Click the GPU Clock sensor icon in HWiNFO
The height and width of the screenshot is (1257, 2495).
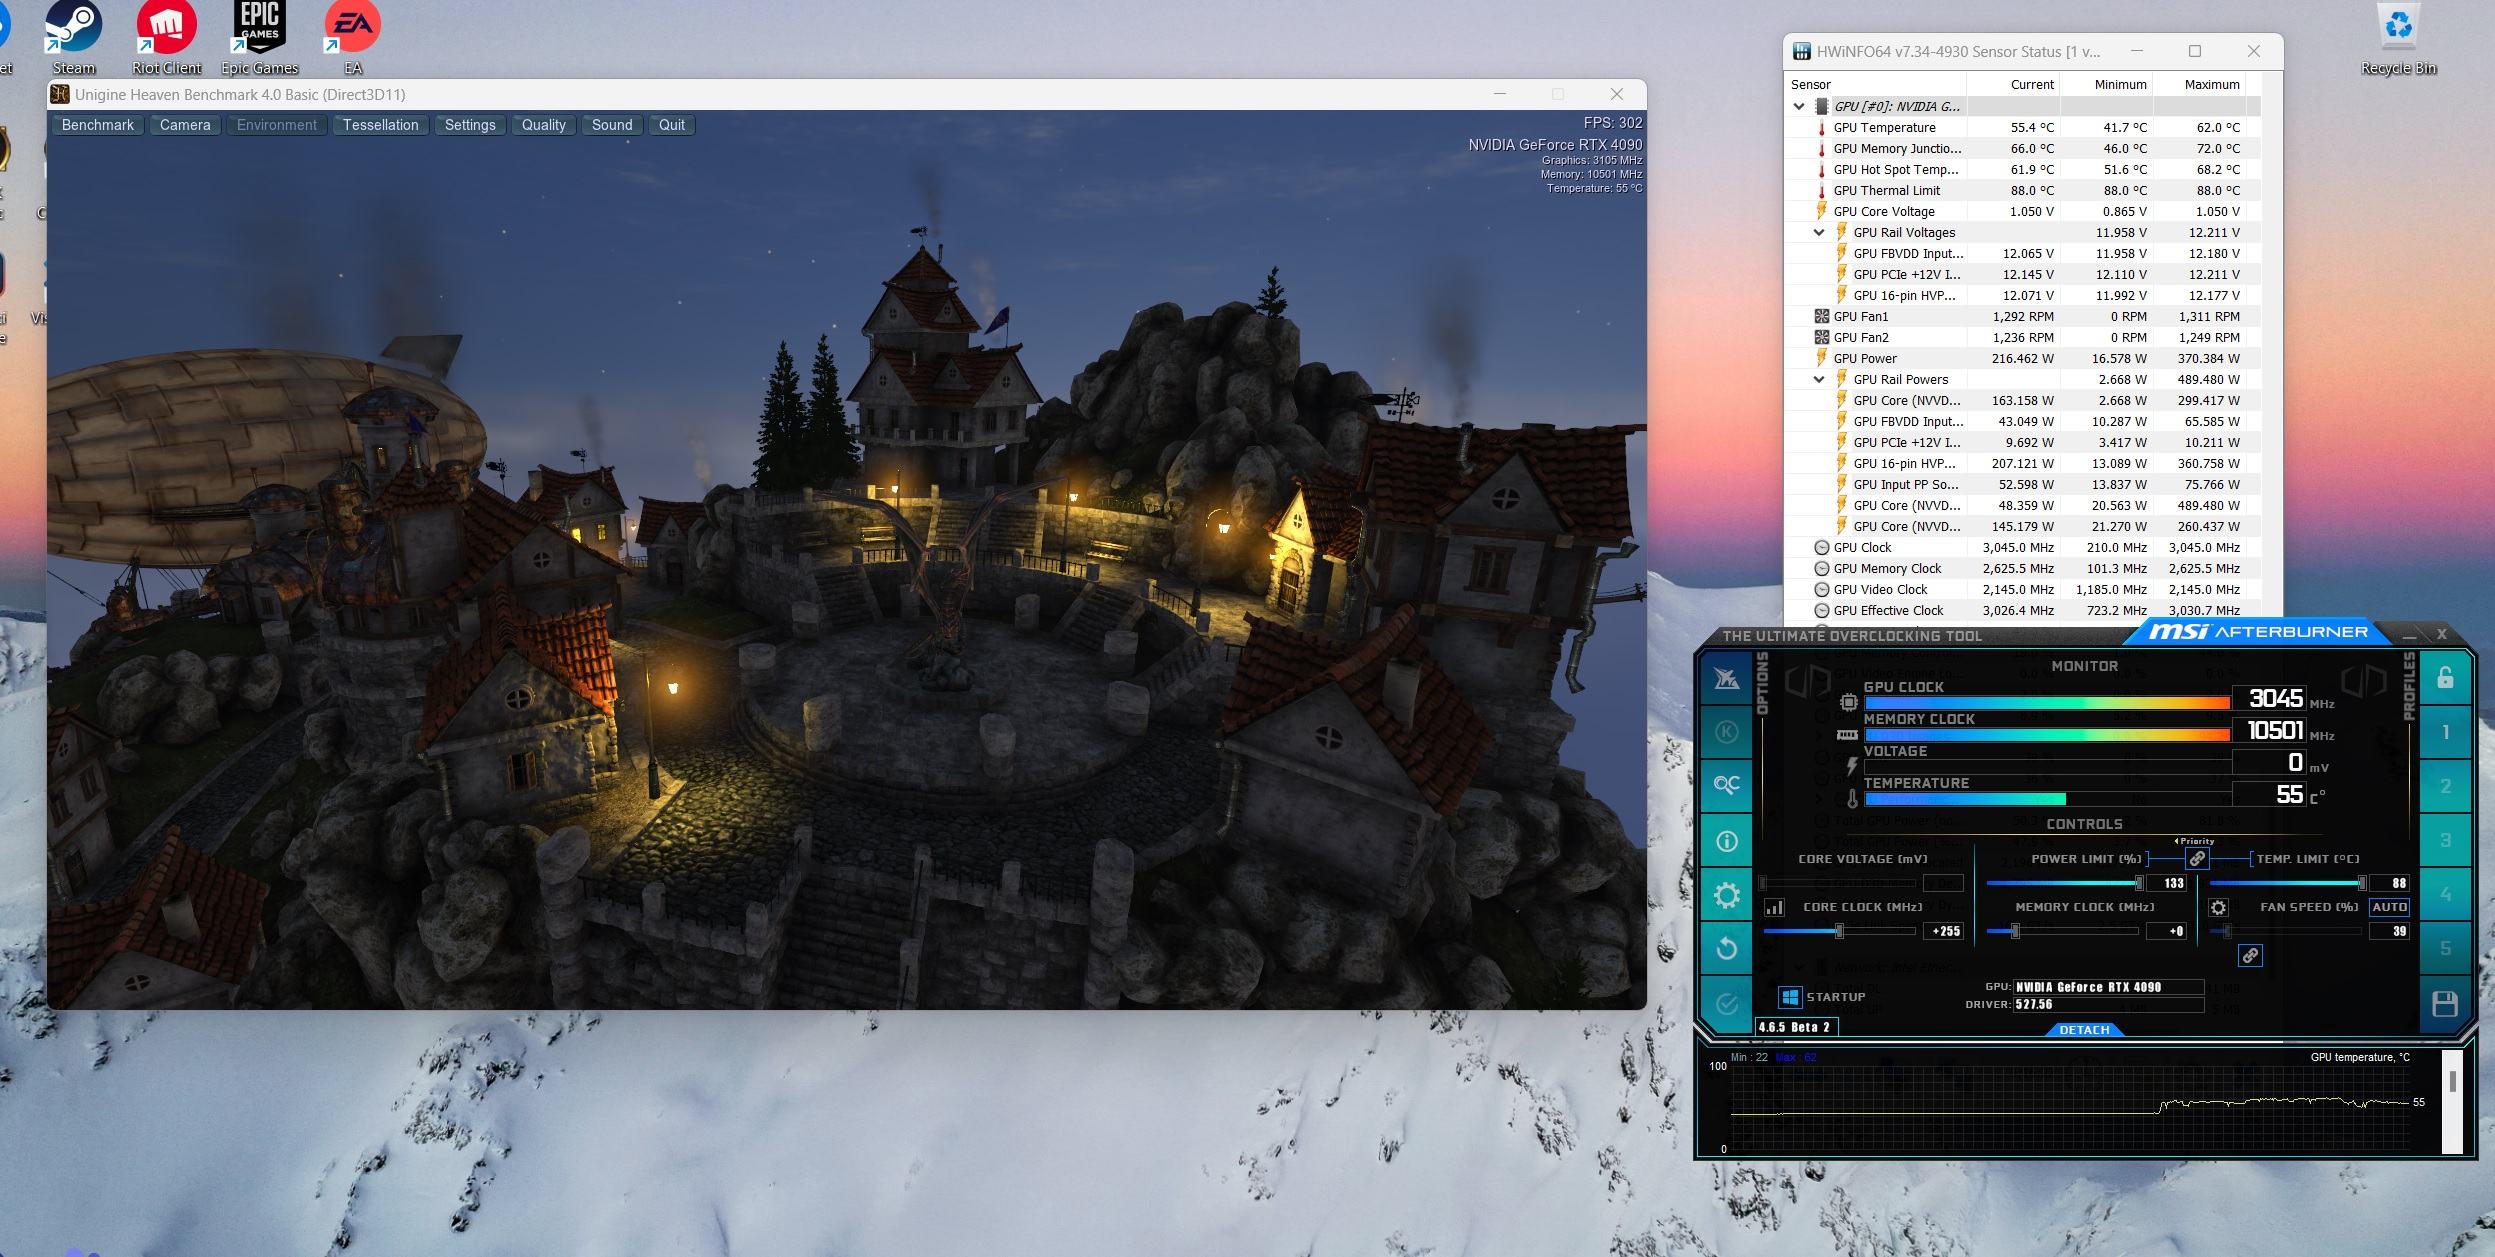click(x=1821, y=547)
